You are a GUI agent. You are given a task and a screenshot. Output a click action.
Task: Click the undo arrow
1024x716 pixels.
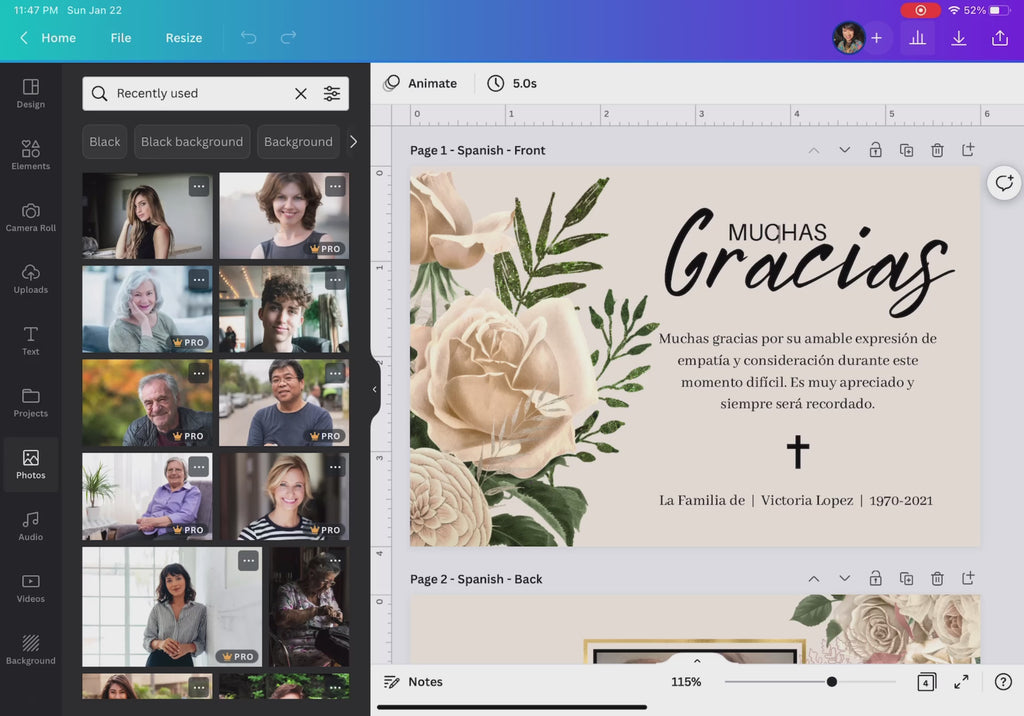click(248, 37)
